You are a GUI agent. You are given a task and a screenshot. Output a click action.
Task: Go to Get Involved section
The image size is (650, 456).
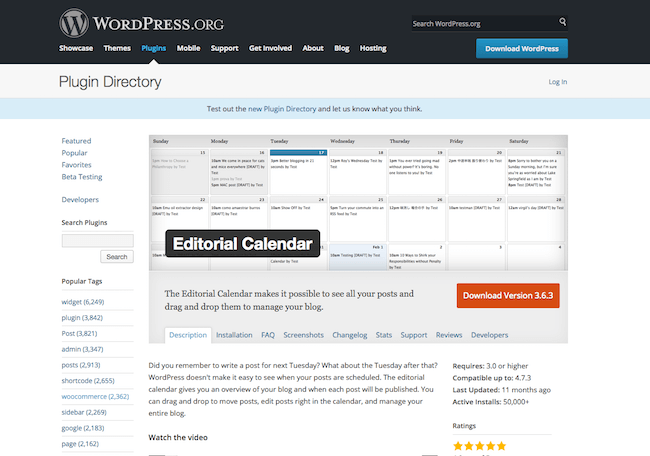click(x=270, y=48)
